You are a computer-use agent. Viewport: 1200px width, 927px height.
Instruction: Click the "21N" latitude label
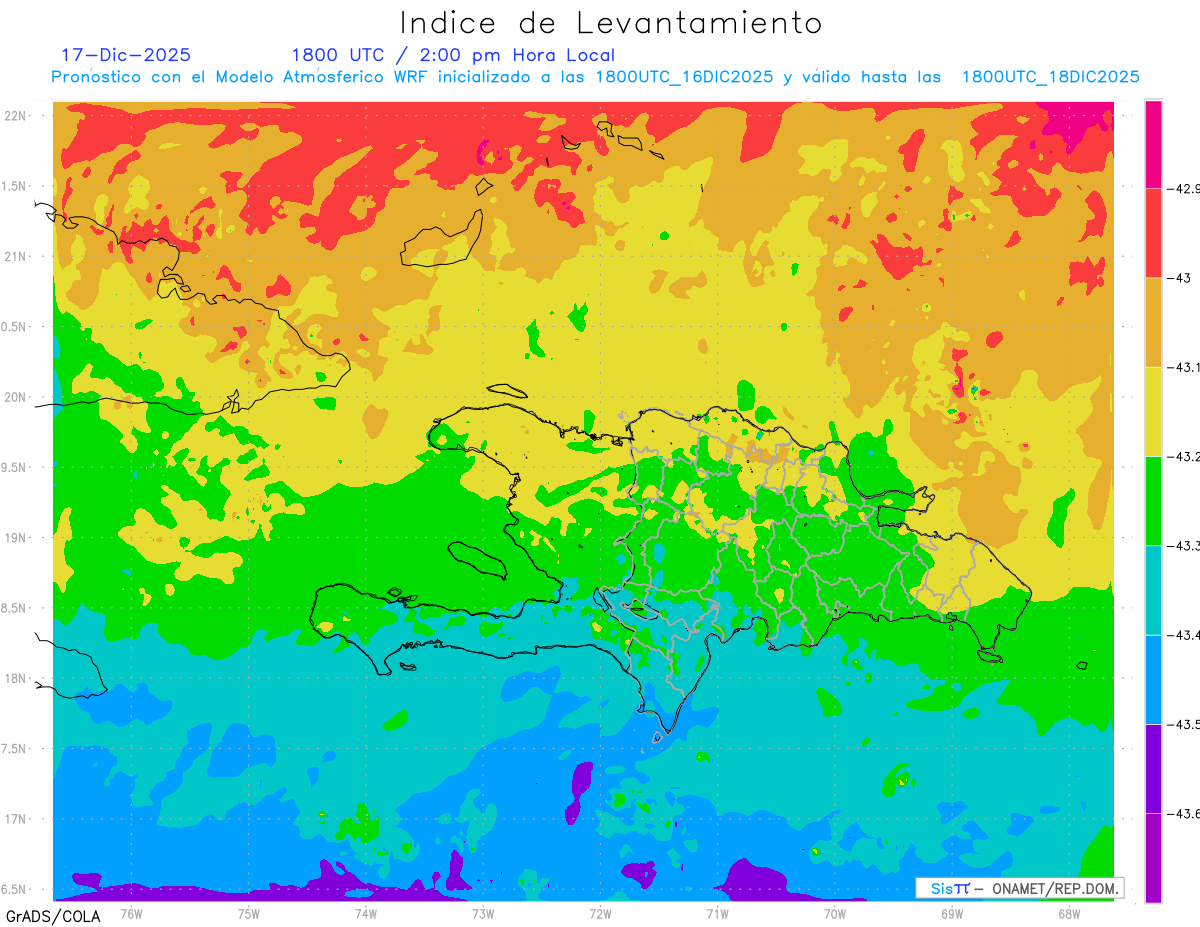click(17, 256)
